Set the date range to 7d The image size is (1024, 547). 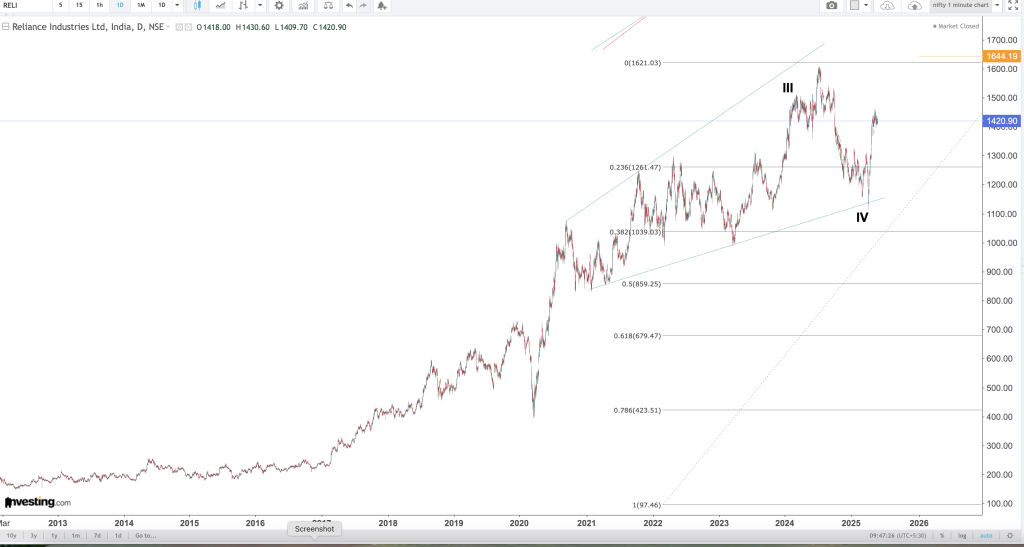pyautogui.click(x=97, y=535)
